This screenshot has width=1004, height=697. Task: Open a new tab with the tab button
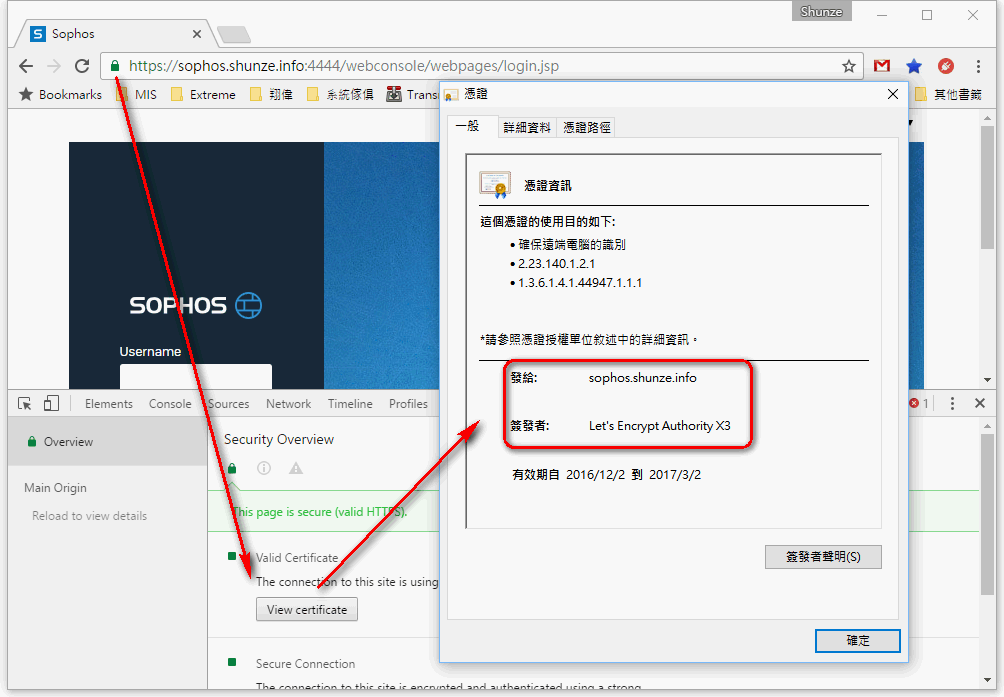point(234,35)
